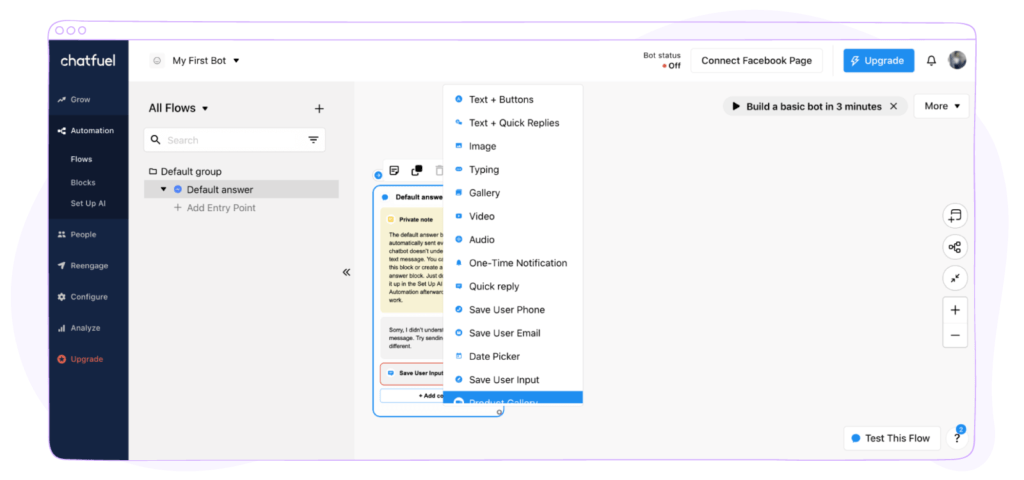Play Build a basic bot in 3 minutes
The width and height of the screenshot is (1024, 480).
click(x=736, y=106)
